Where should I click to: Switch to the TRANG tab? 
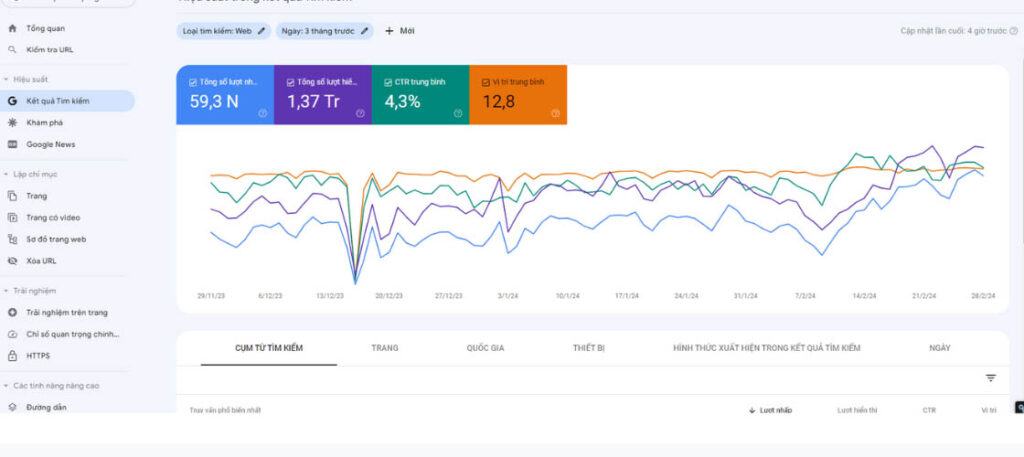pyautogui.click(x=385, y=348)
